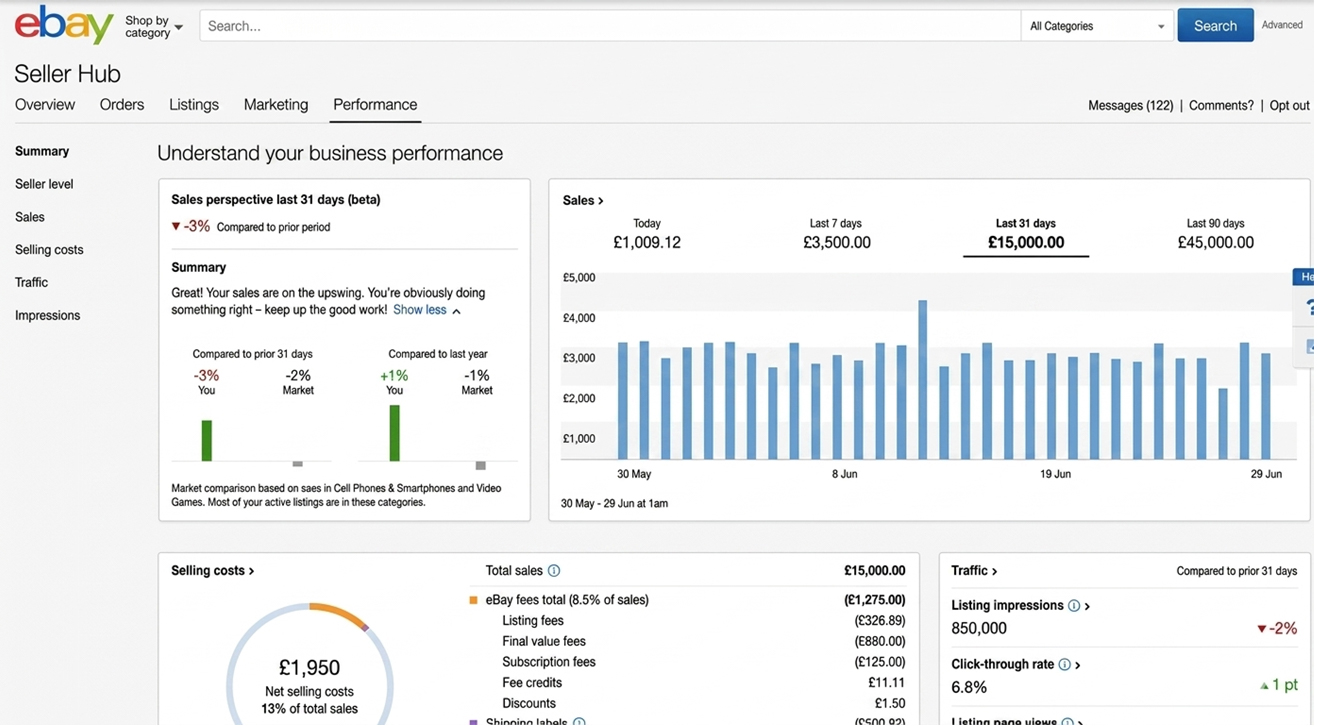Click the +1% You figure compared to last year
1317x726 pixels.
(x=394, y=376)
